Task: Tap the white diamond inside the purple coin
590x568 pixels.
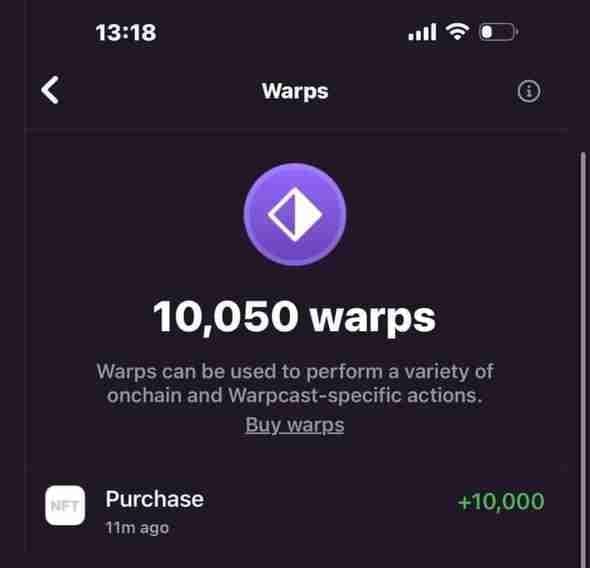Action: (x=295, y=215)
